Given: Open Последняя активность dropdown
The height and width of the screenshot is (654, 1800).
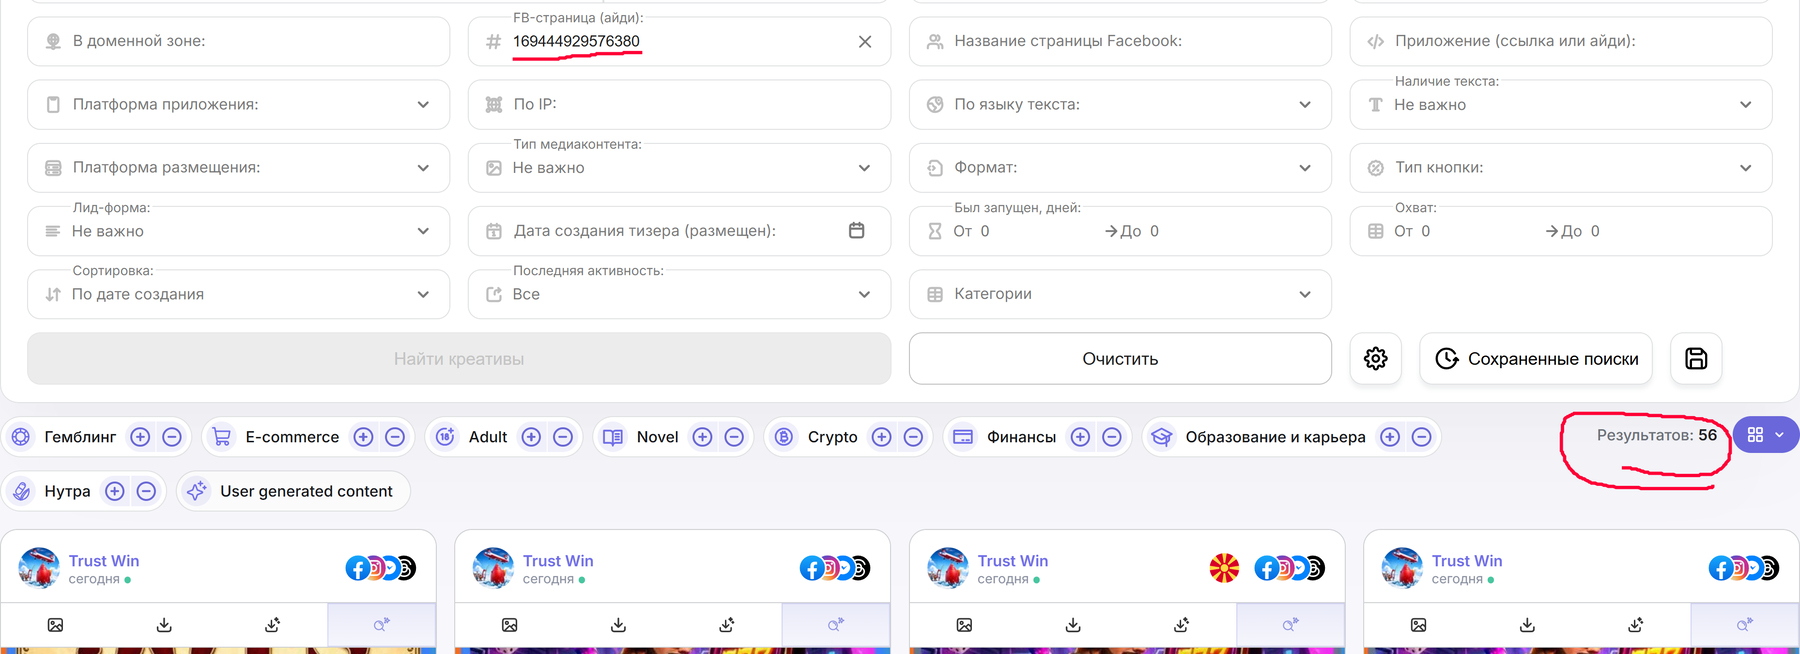Looking at the screenshot, I should click(679, 294).
